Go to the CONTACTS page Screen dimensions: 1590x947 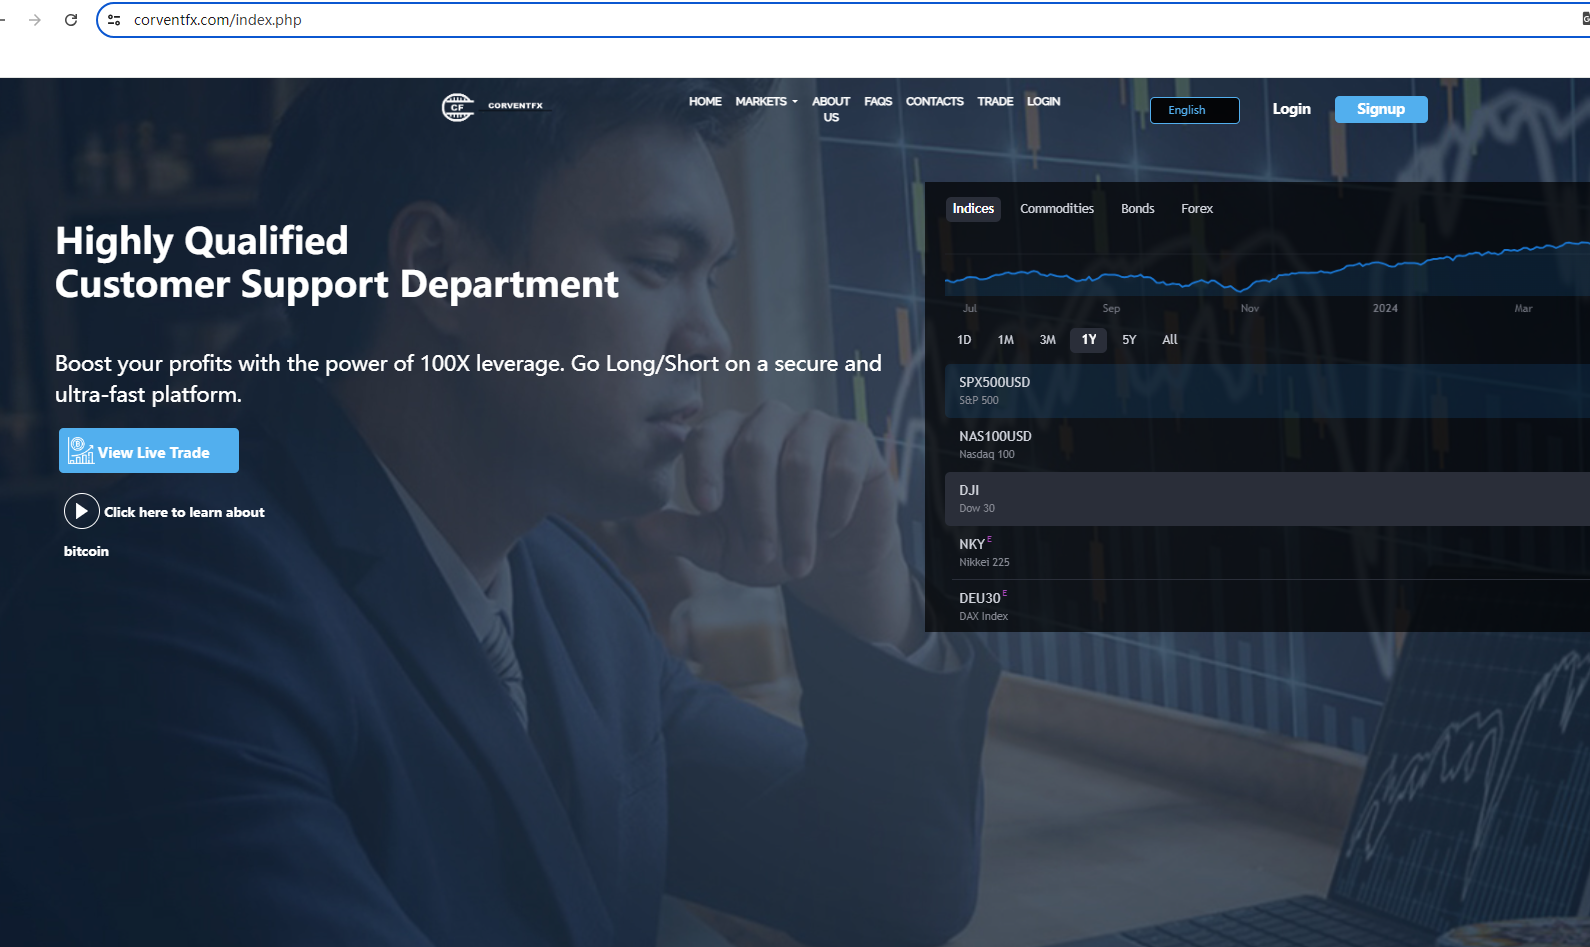pyautogui.click(x=934, y=102)
